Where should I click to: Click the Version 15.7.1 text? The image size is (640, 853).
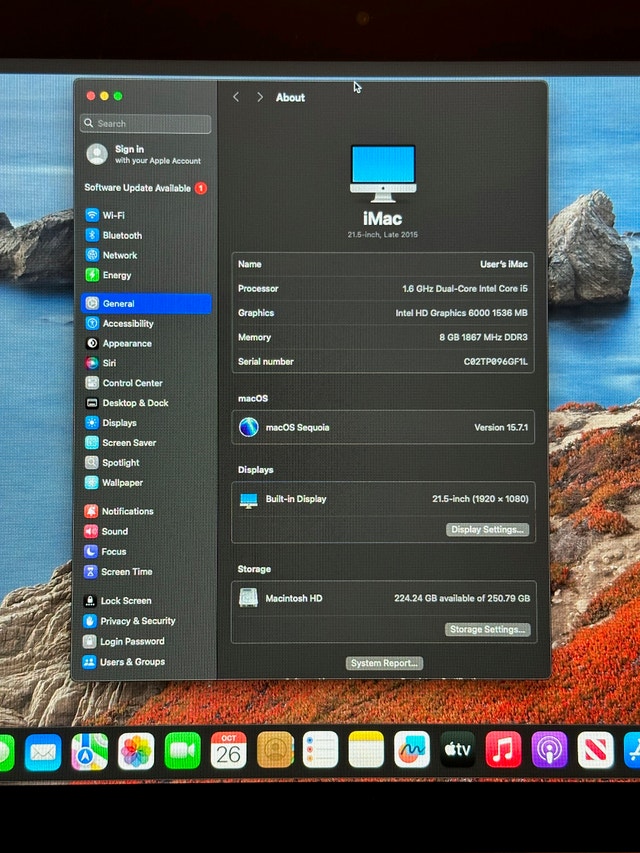coord(501,428)
